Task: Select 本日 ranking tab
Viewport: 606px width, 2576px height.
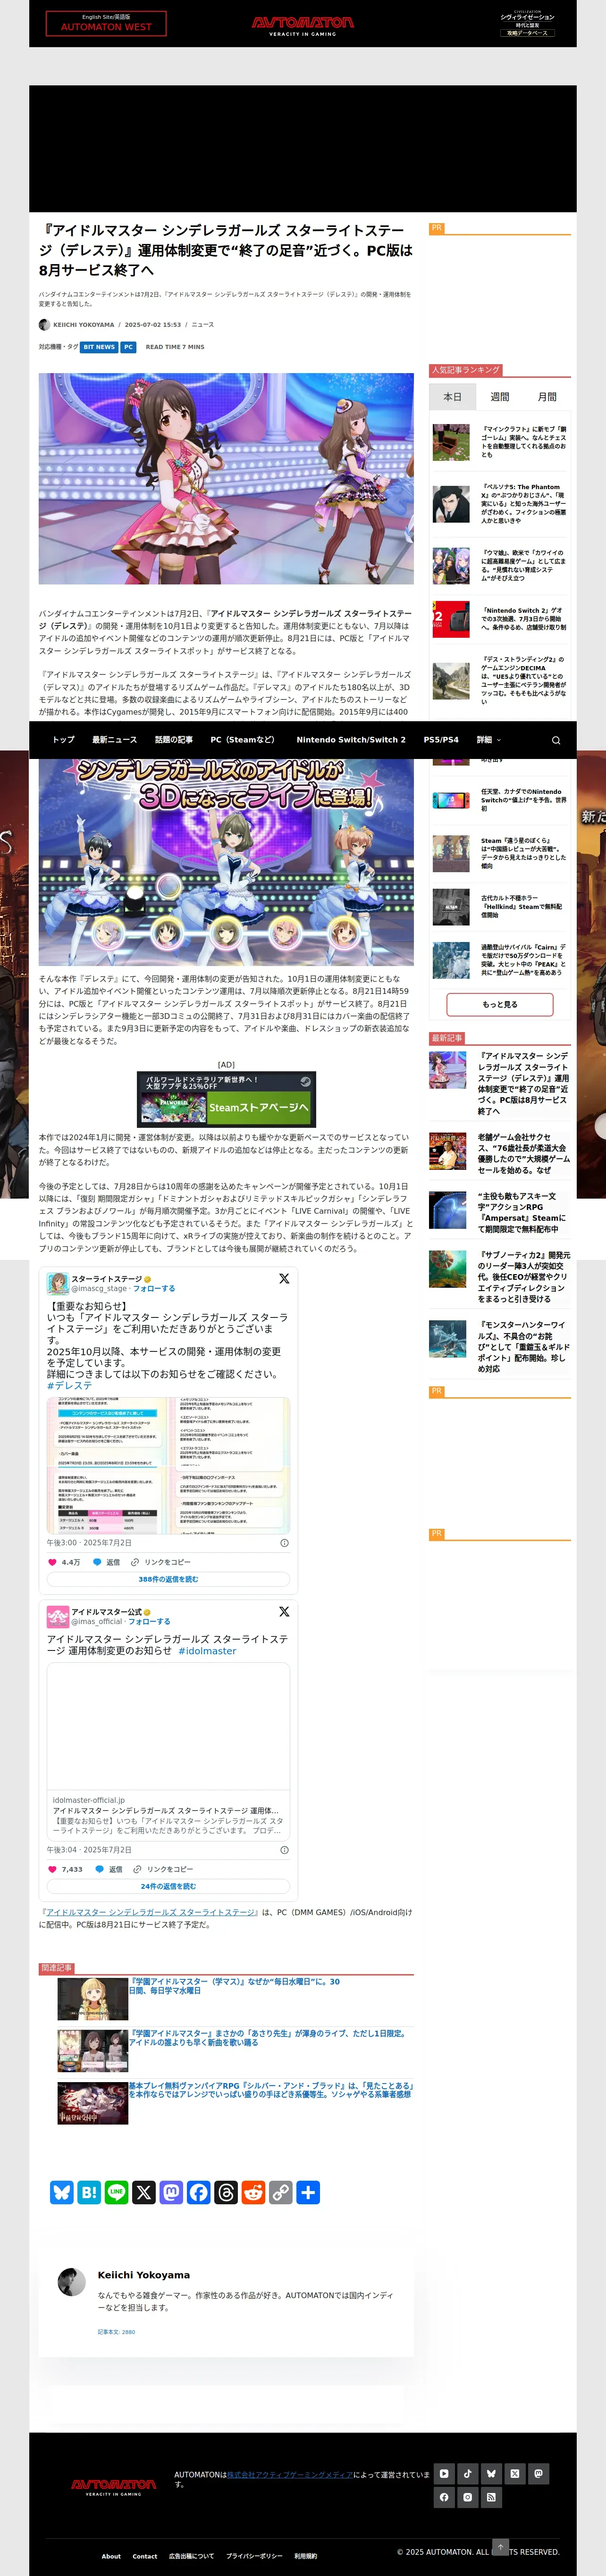Action: (x=452, y=397)
